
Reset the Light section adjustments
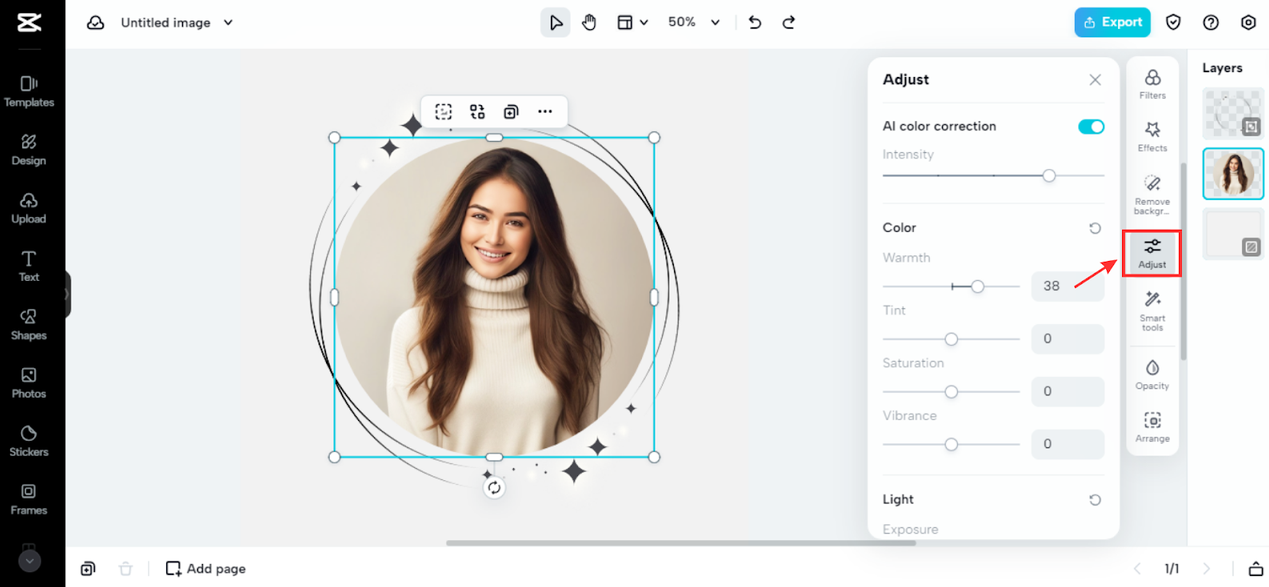coord(1095,500)
